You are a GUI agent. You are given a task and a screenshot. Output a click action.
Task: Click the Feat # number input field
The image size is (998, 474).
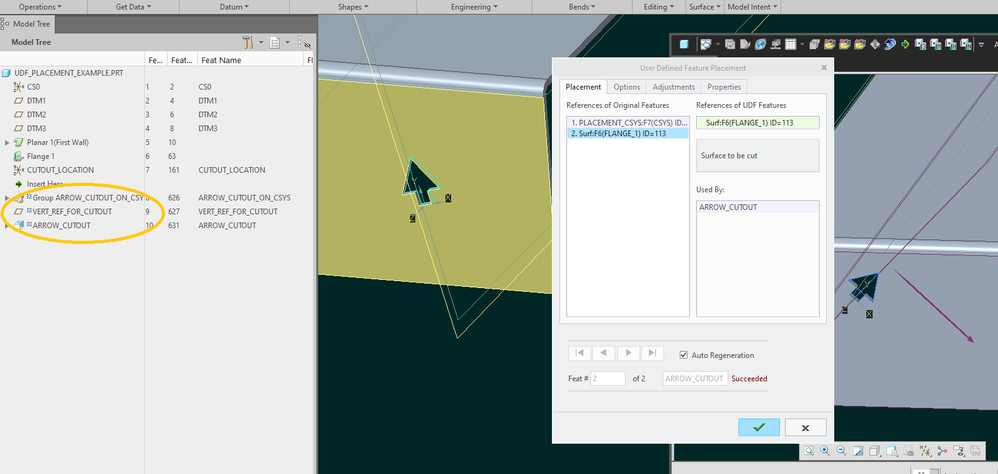click(608, 379)
